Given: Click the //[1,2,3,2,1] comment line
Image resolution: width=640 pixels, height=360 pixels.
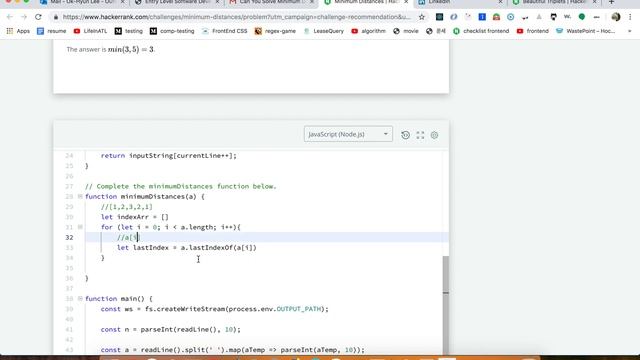Looking at the screenshot, I should 127,207.
